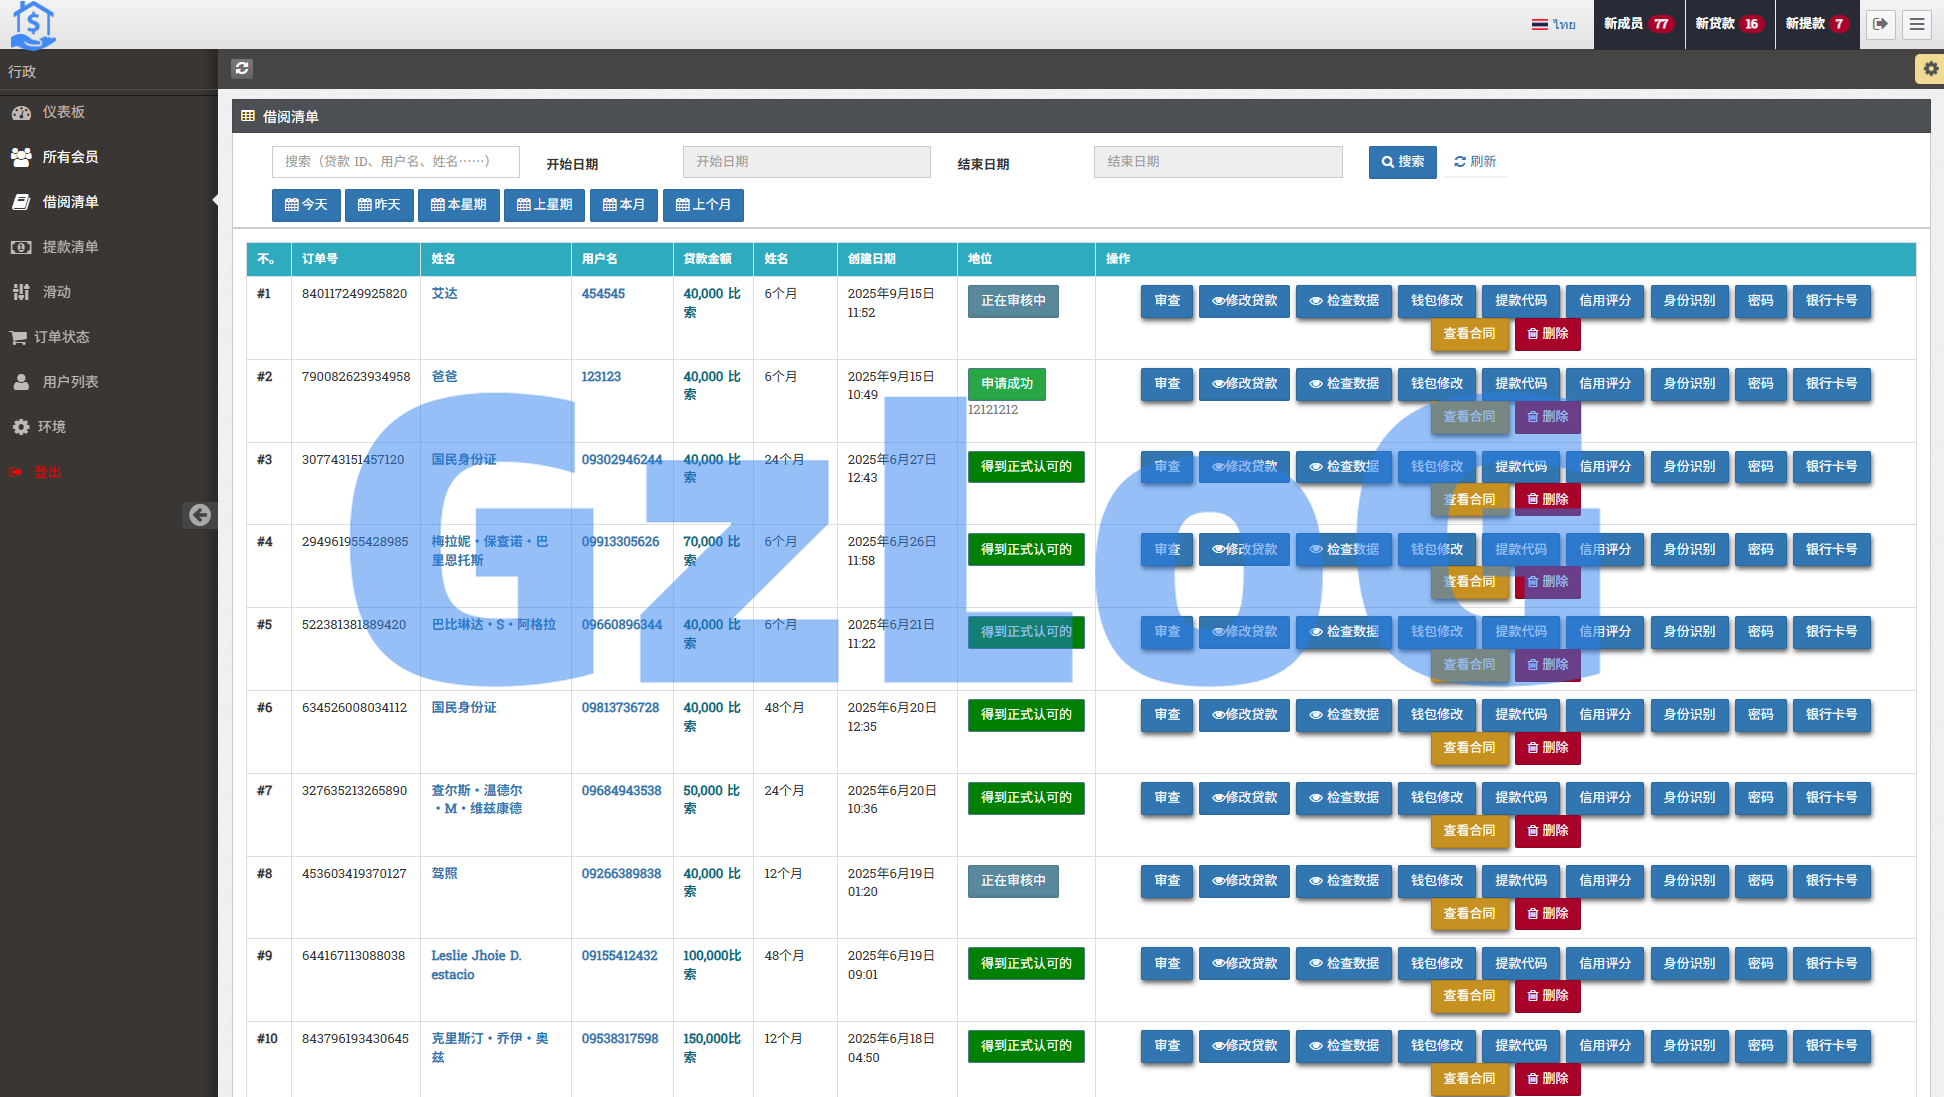Go to 提款清单 in the sidebar
1944x1097 pixels.
[x=70, y=247]
